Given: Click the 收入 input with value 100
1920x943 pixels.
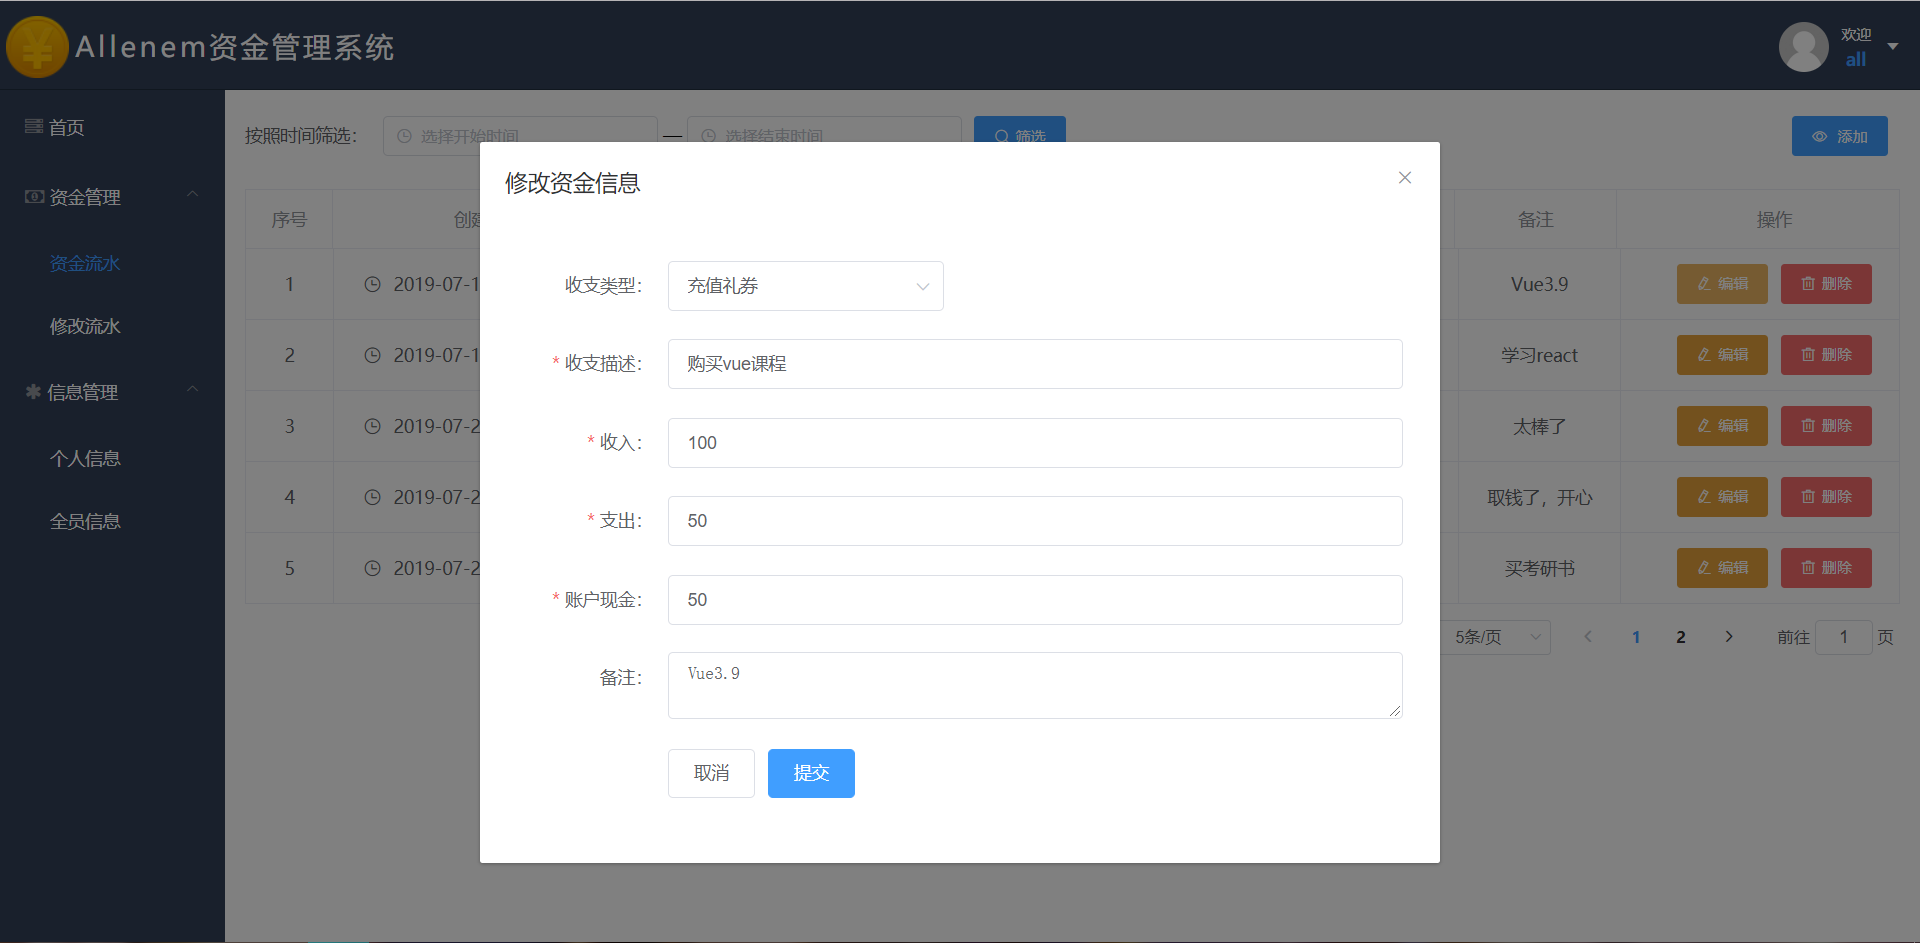Looking at the screenshot, I should (x=1035, y=443).
